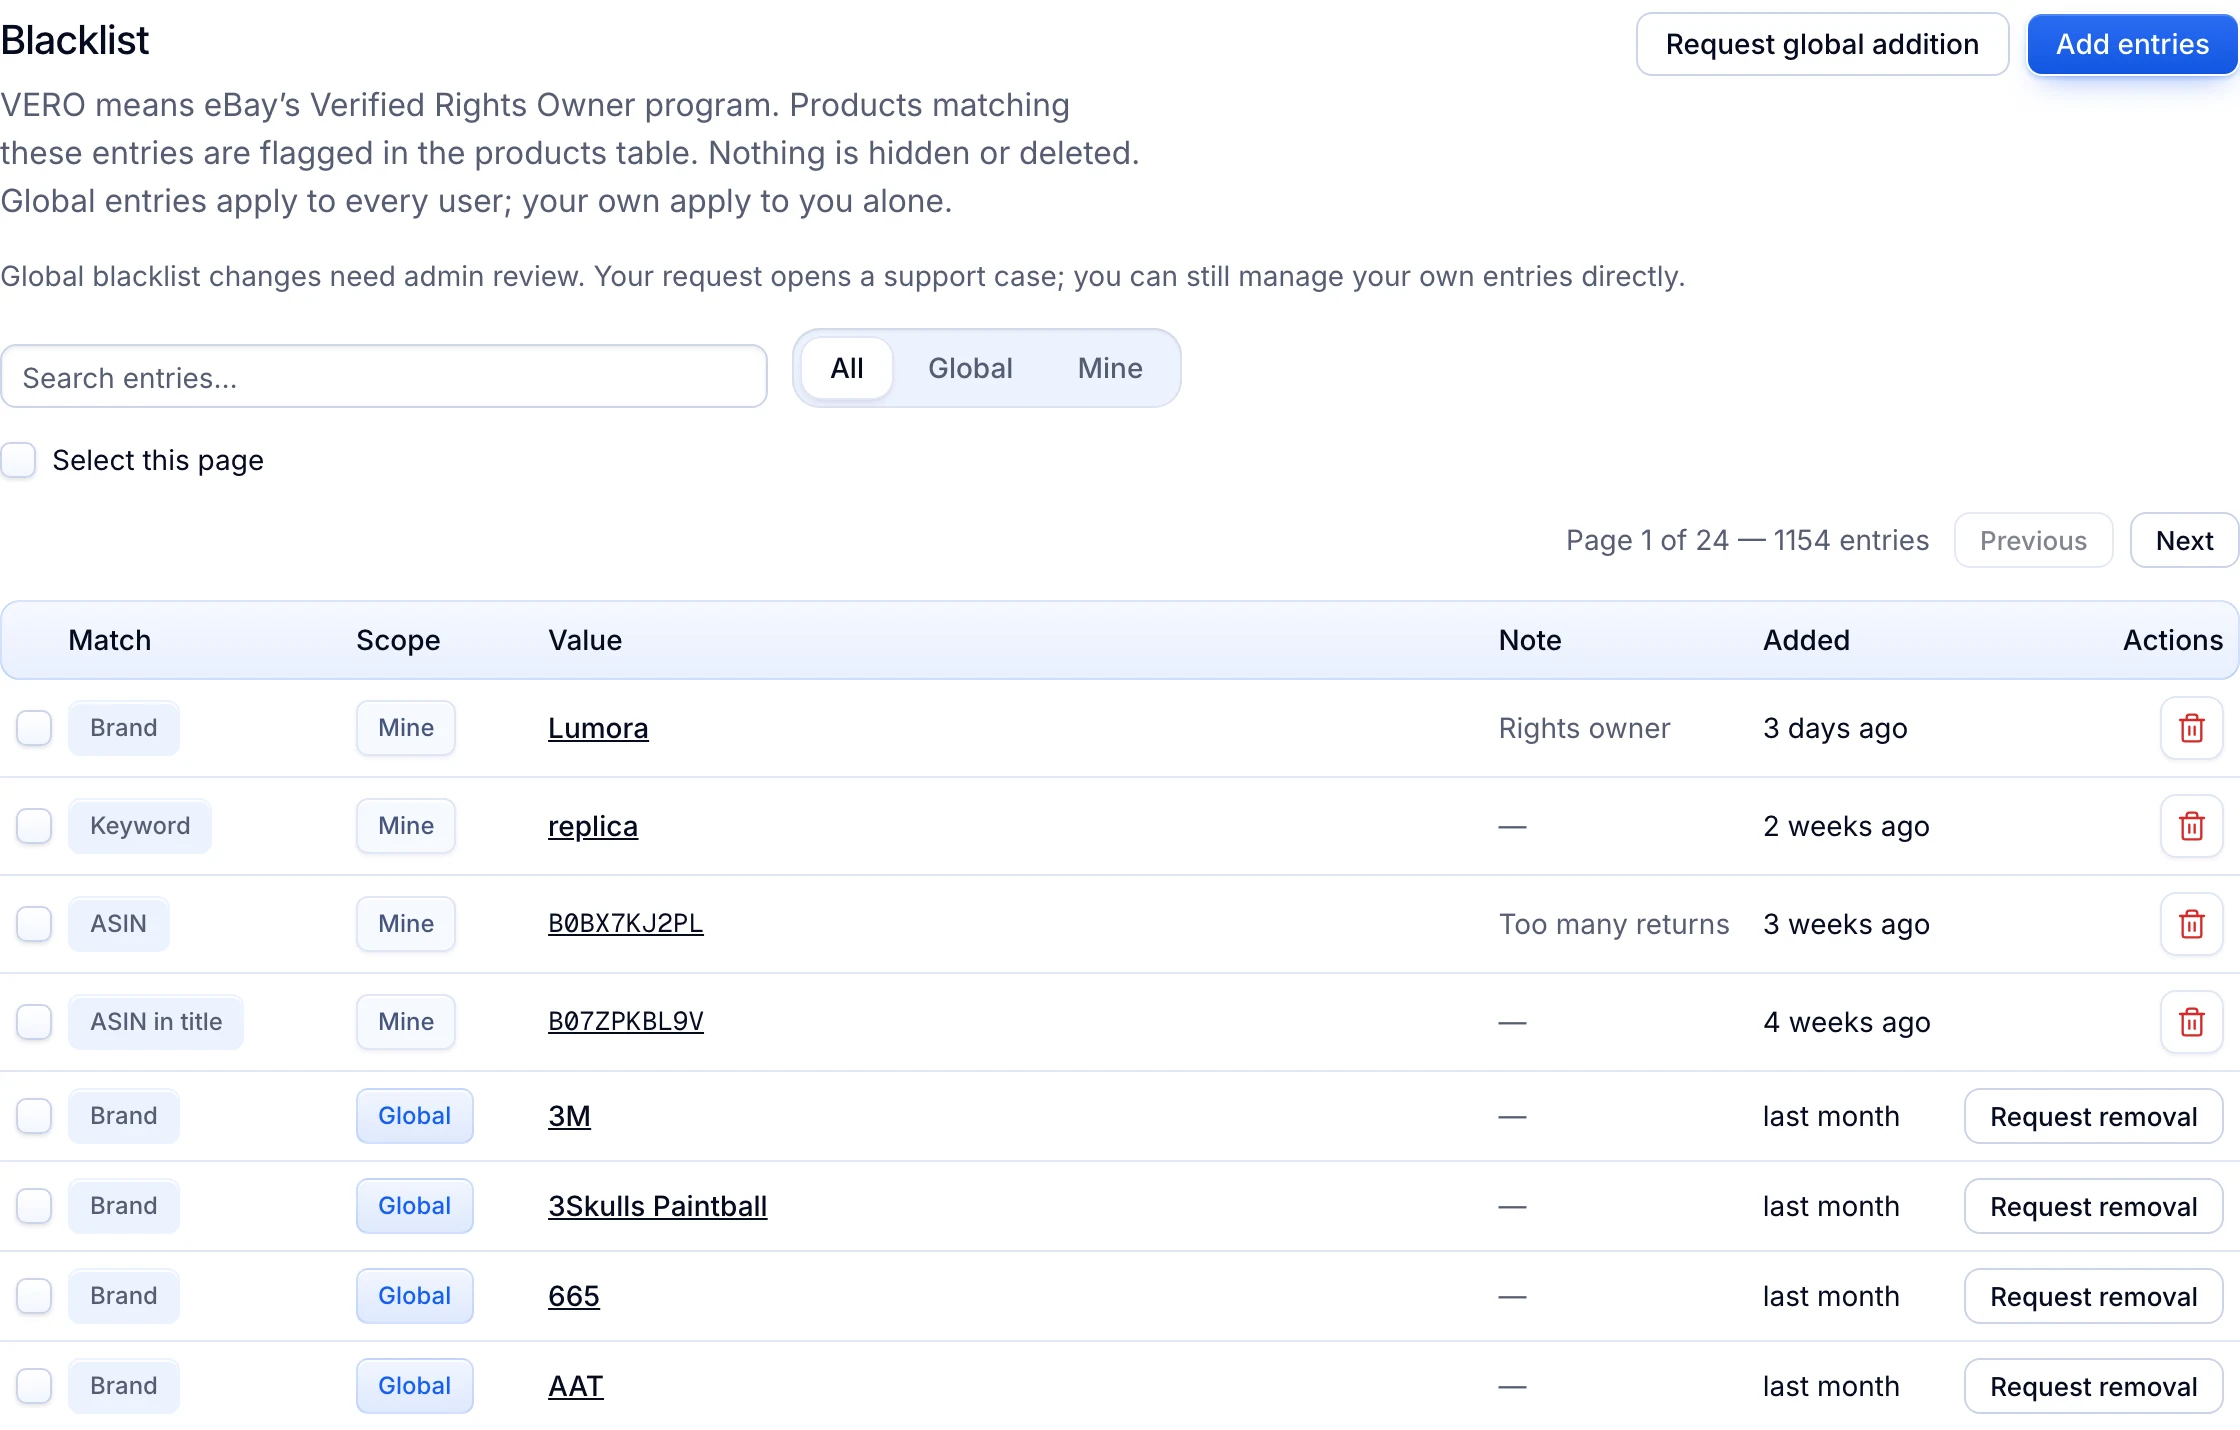Tick the 3Skulls Paintball row checkbox
2240x1430 pixels.
[x=34, y=1206]
